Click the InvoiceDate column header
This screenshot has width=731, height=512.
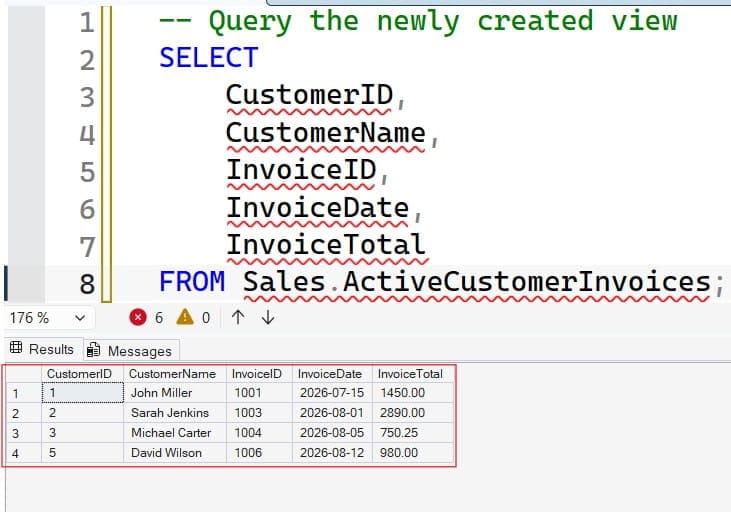(332, 374)
